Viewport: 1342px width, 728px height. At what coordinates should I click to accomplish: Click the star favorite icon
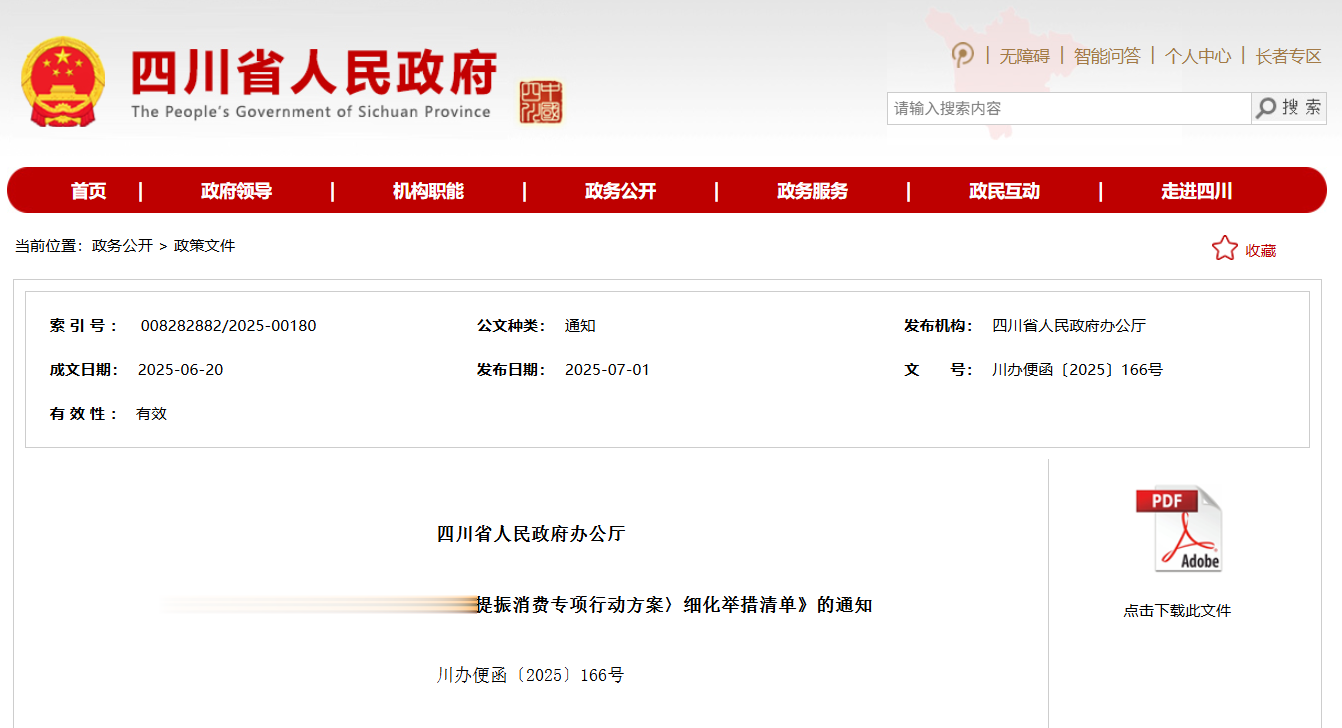click(x=1225, y=249)
